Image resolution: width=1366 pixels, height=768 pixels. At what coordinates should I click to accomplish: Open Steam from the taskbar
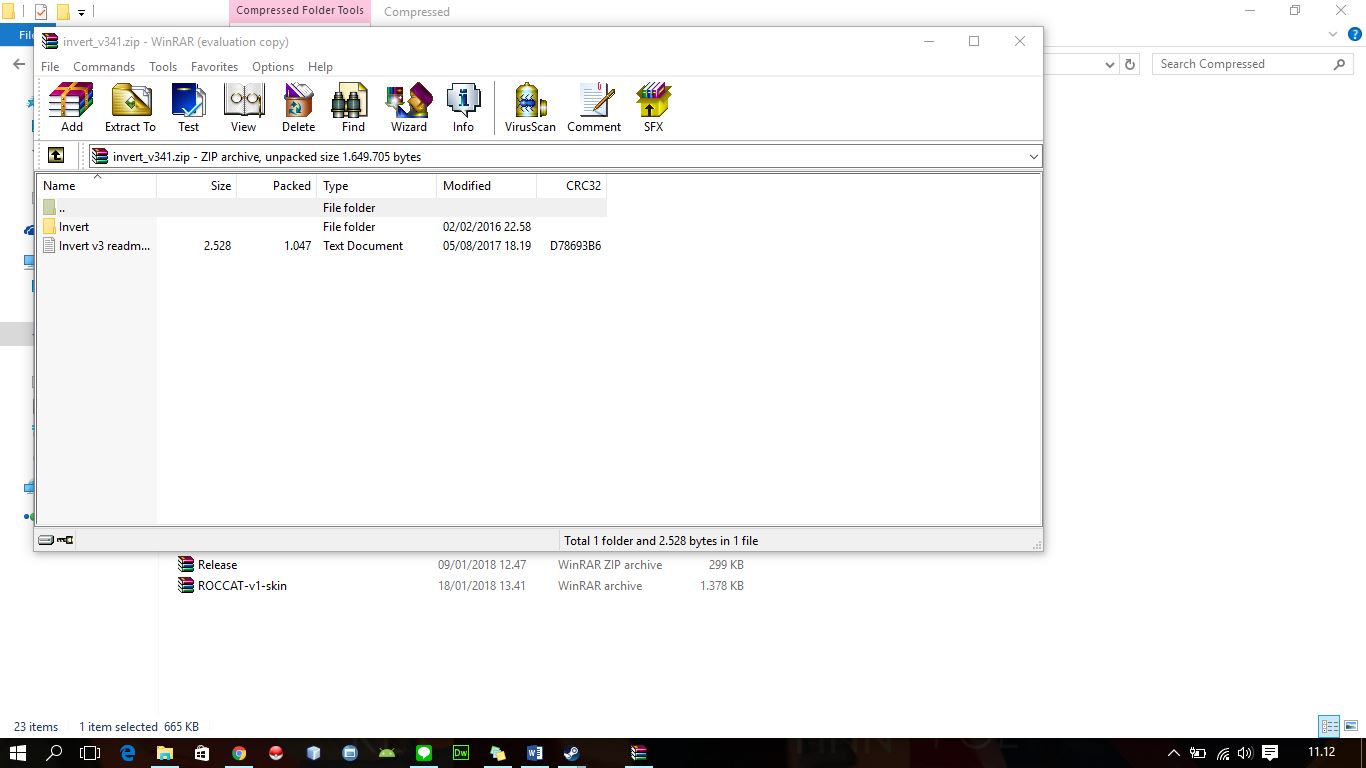(x=571, y=753)
